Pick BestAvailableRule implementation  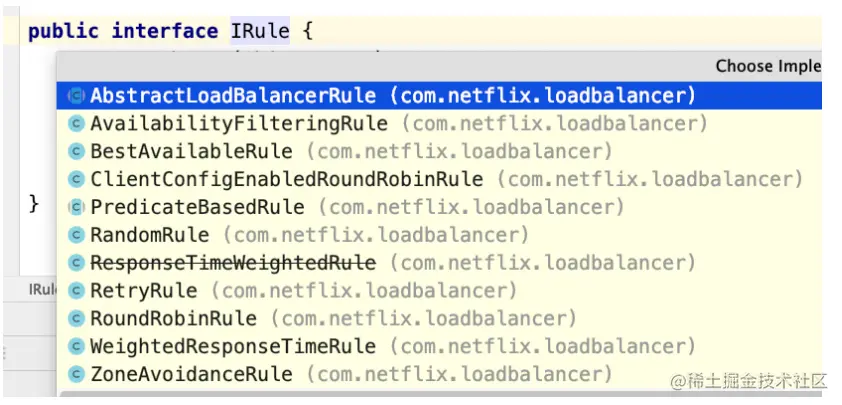point(439,151)
